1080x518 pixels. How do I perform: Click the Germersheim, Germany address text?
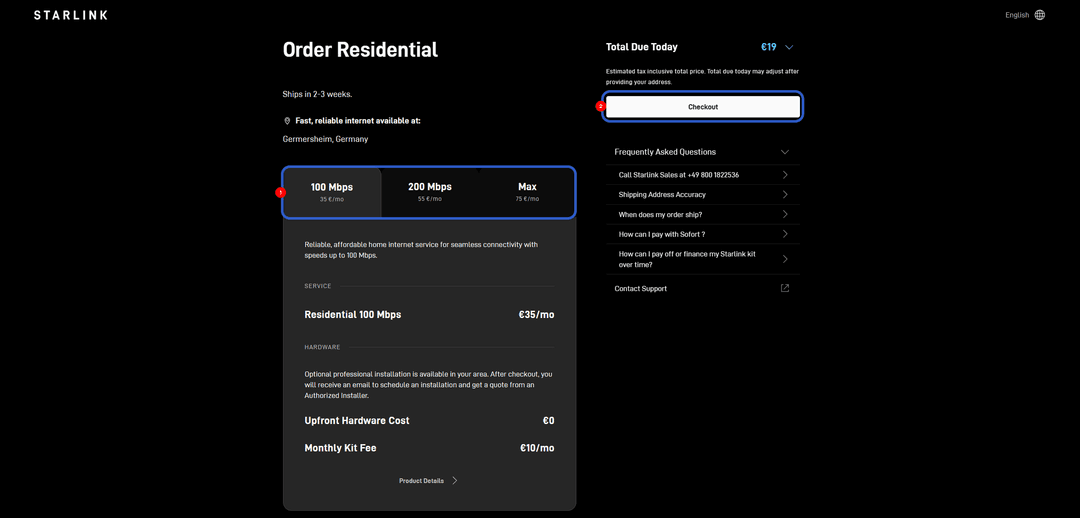coord(325,139)
